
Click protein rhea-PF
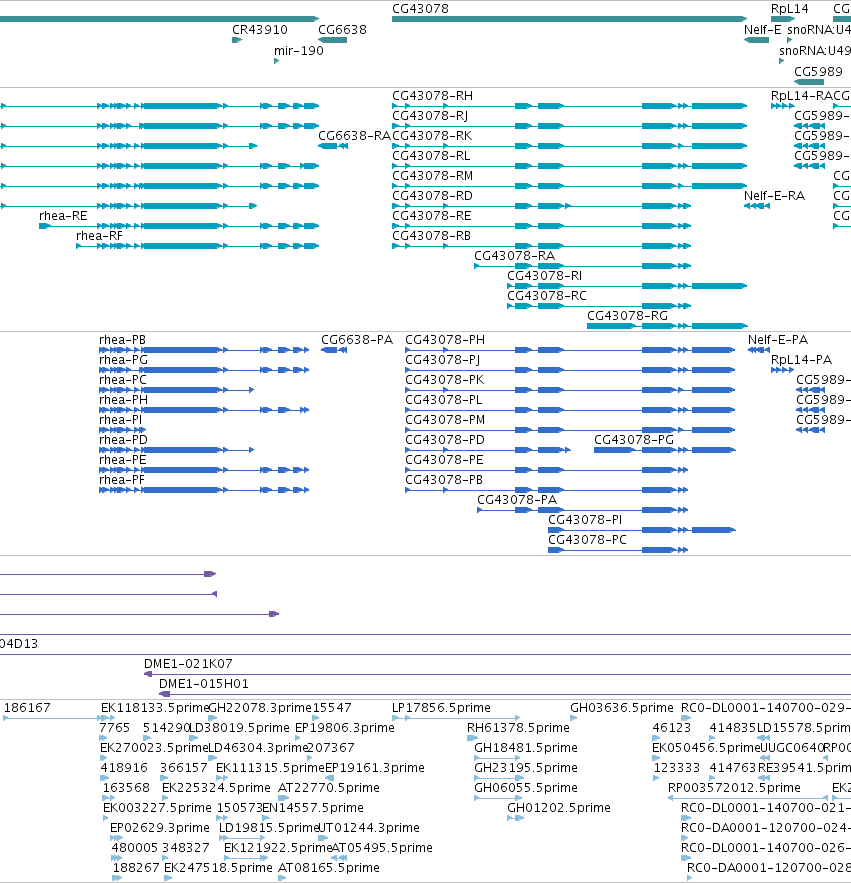coord(204,490)
